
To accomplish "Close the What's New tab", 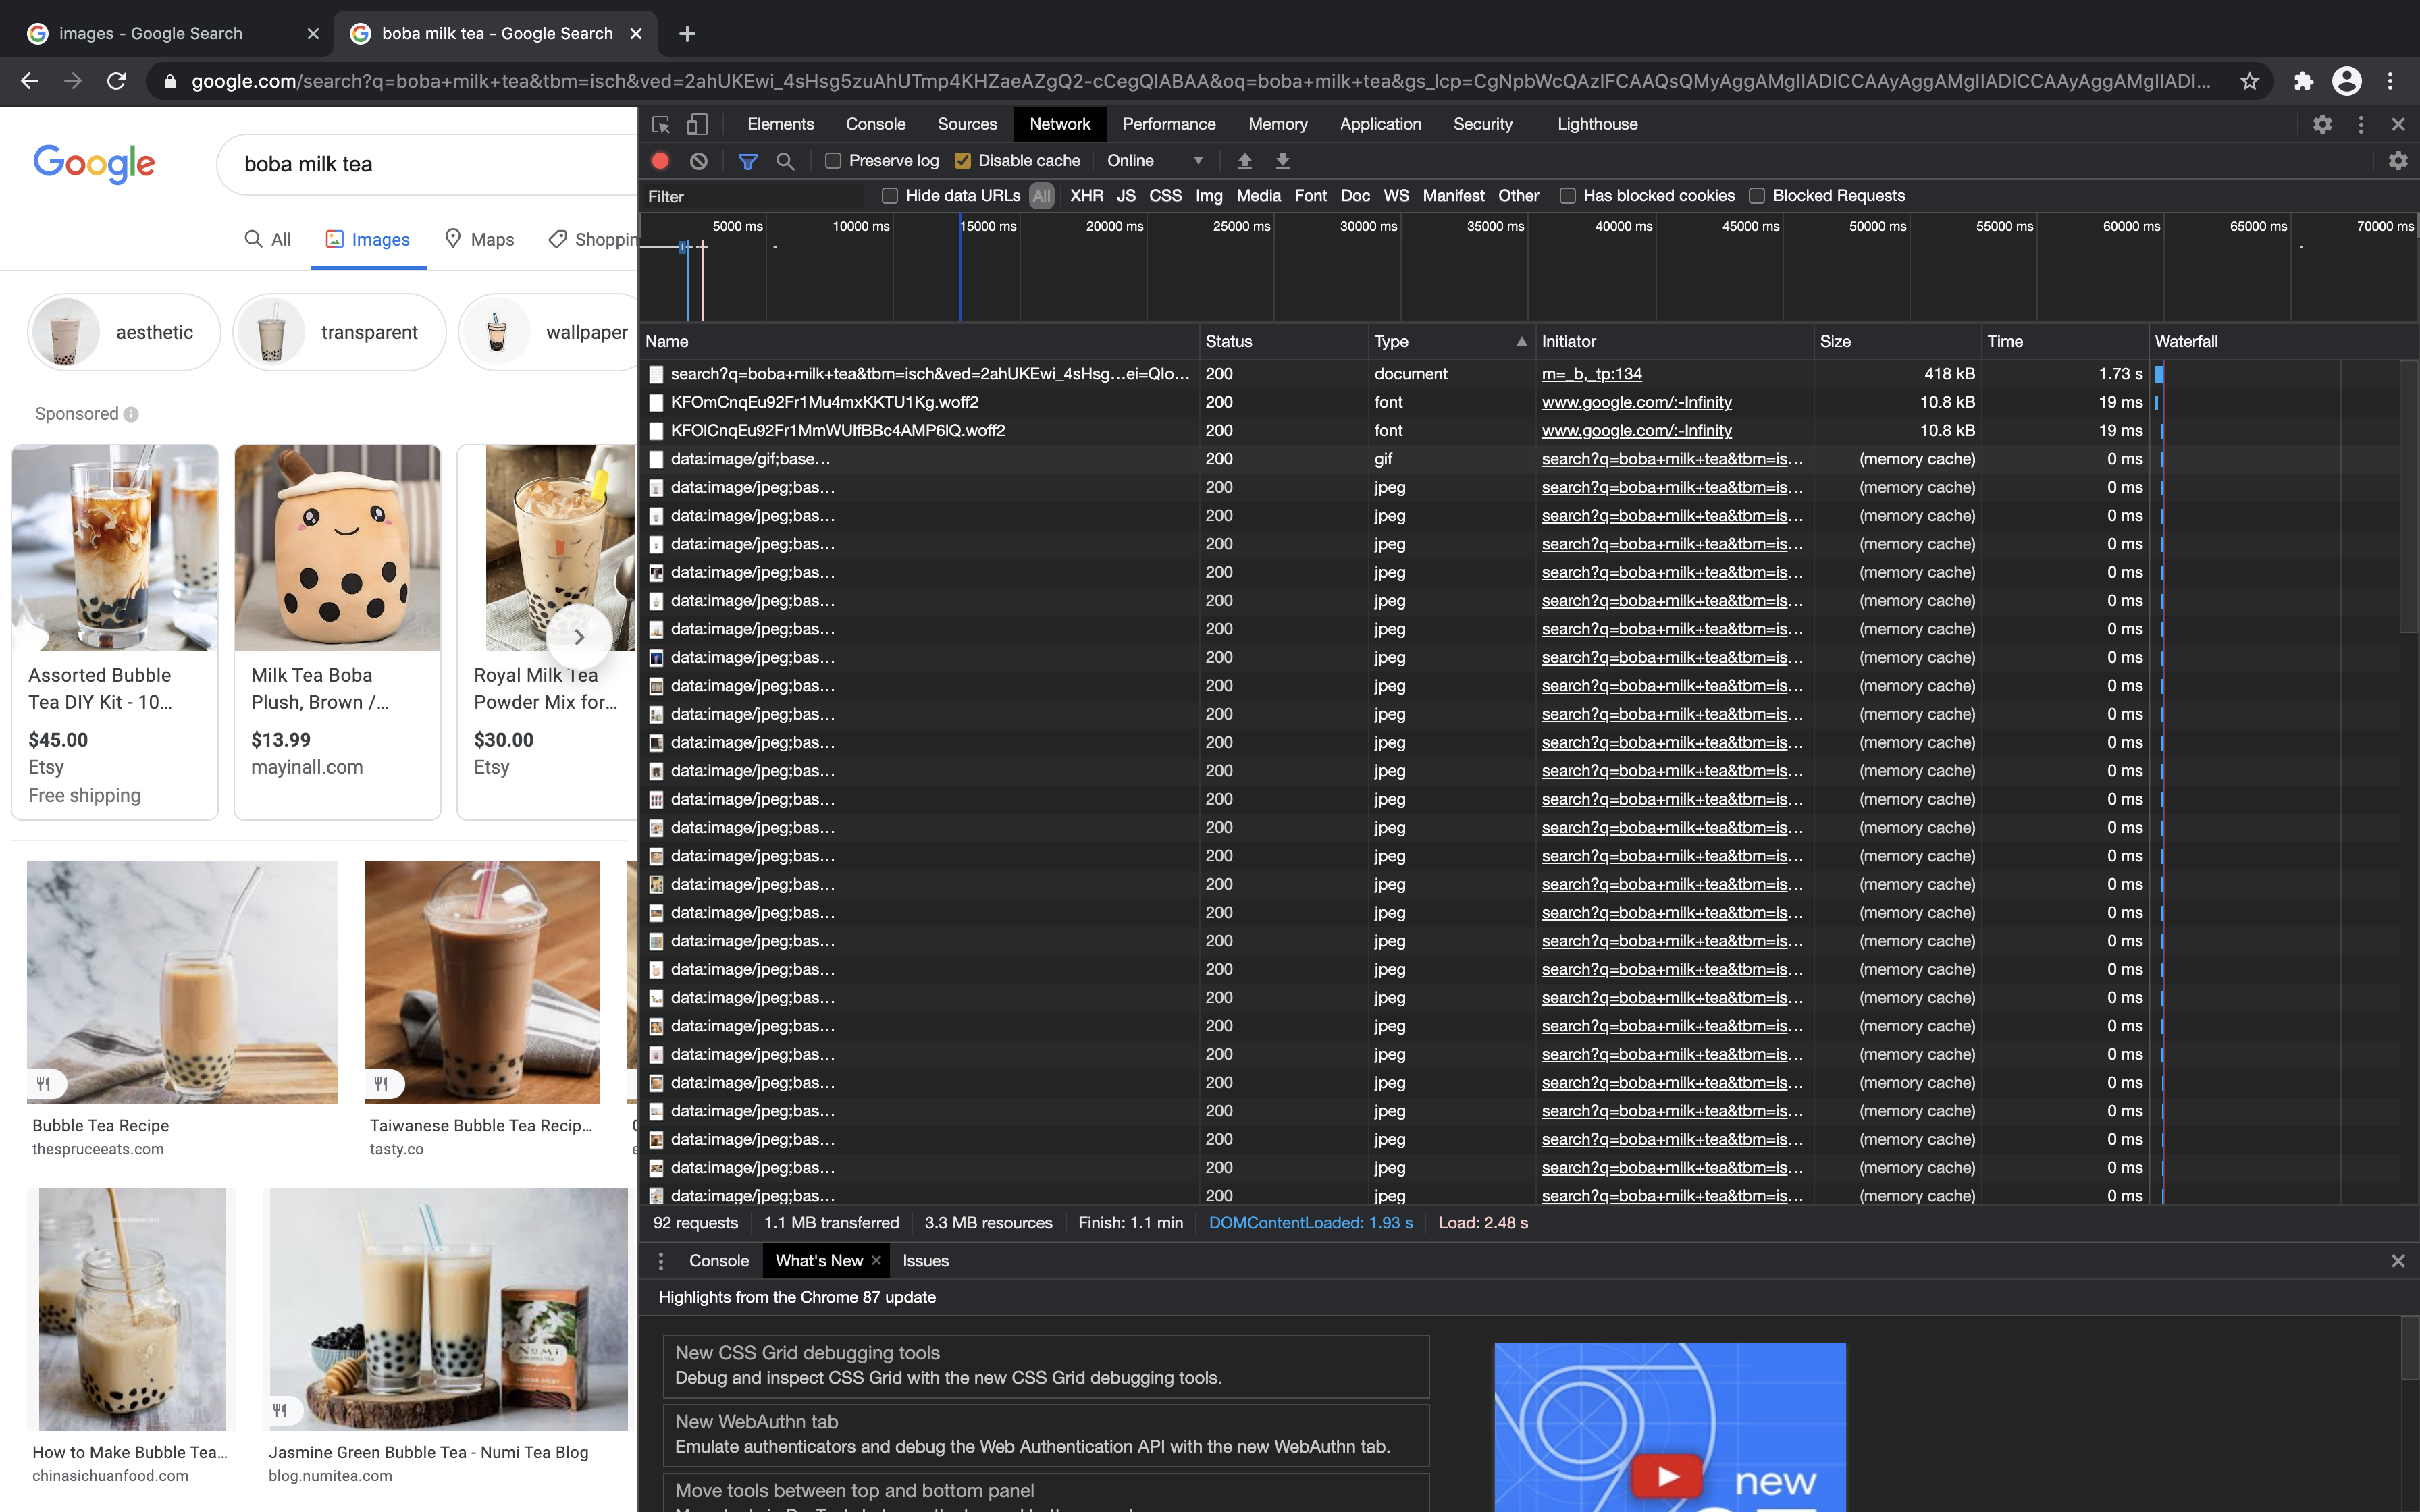I will pos(876,1260).
